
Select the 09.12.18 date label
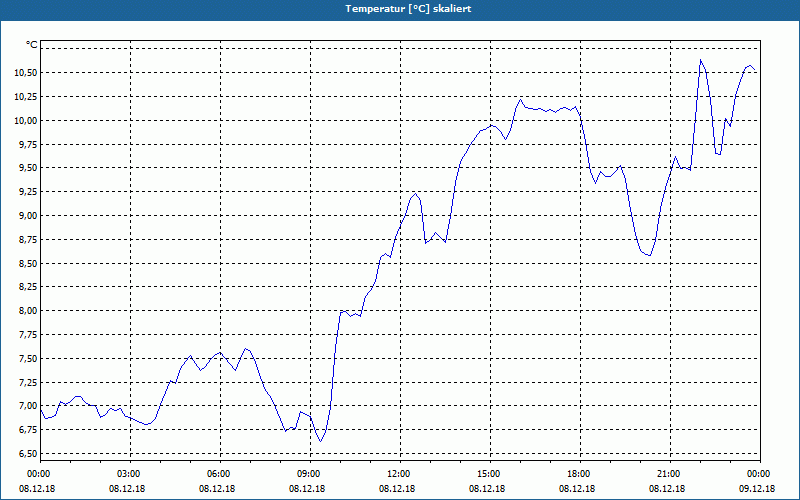coord(757,489)
